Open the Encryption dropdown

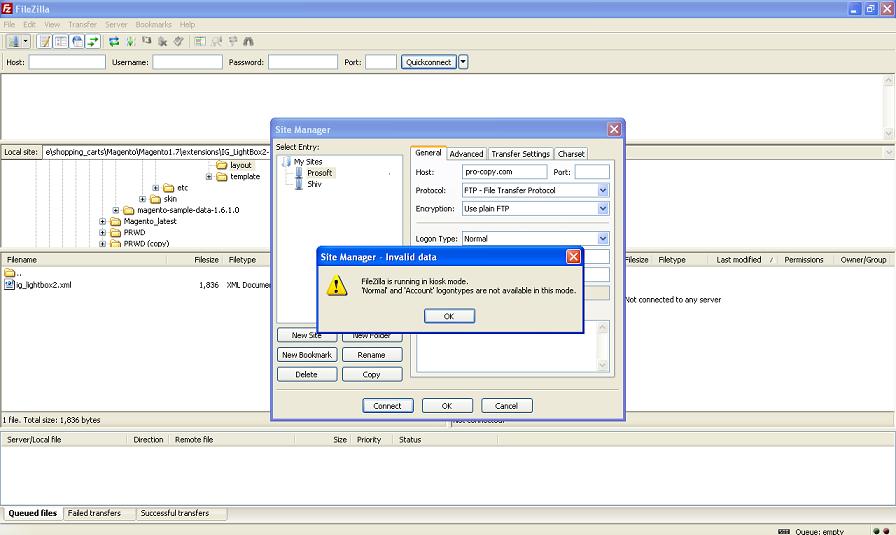coord(603,209)
